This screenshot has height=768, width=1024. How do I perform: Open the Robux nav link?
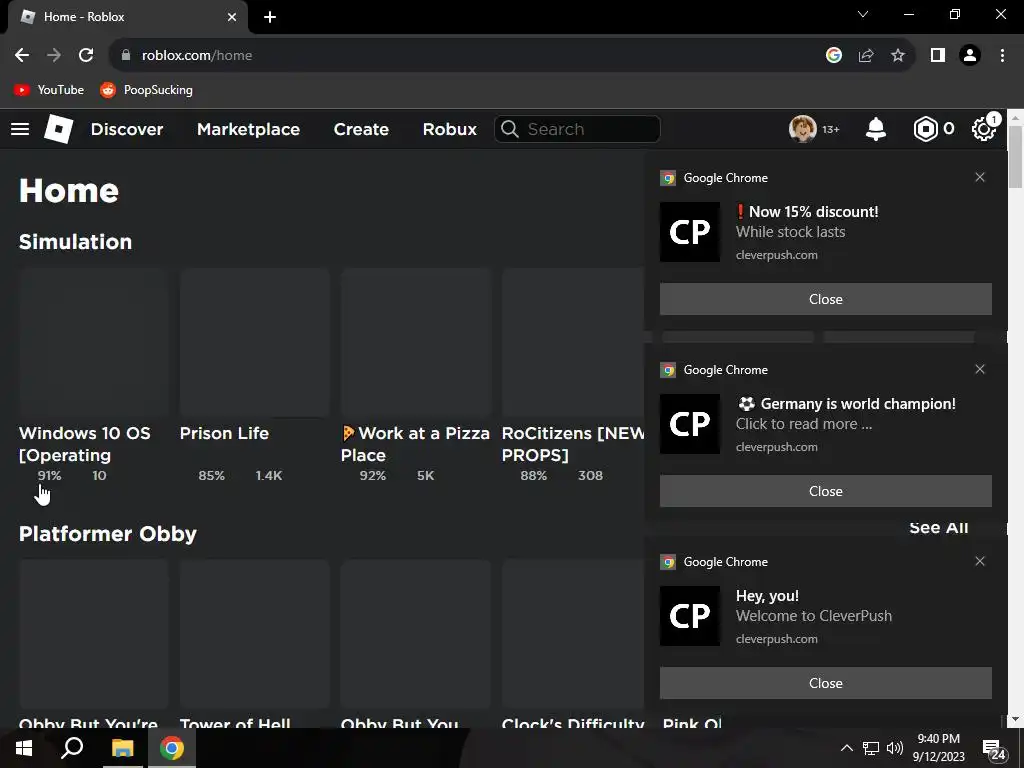point(449,129)
